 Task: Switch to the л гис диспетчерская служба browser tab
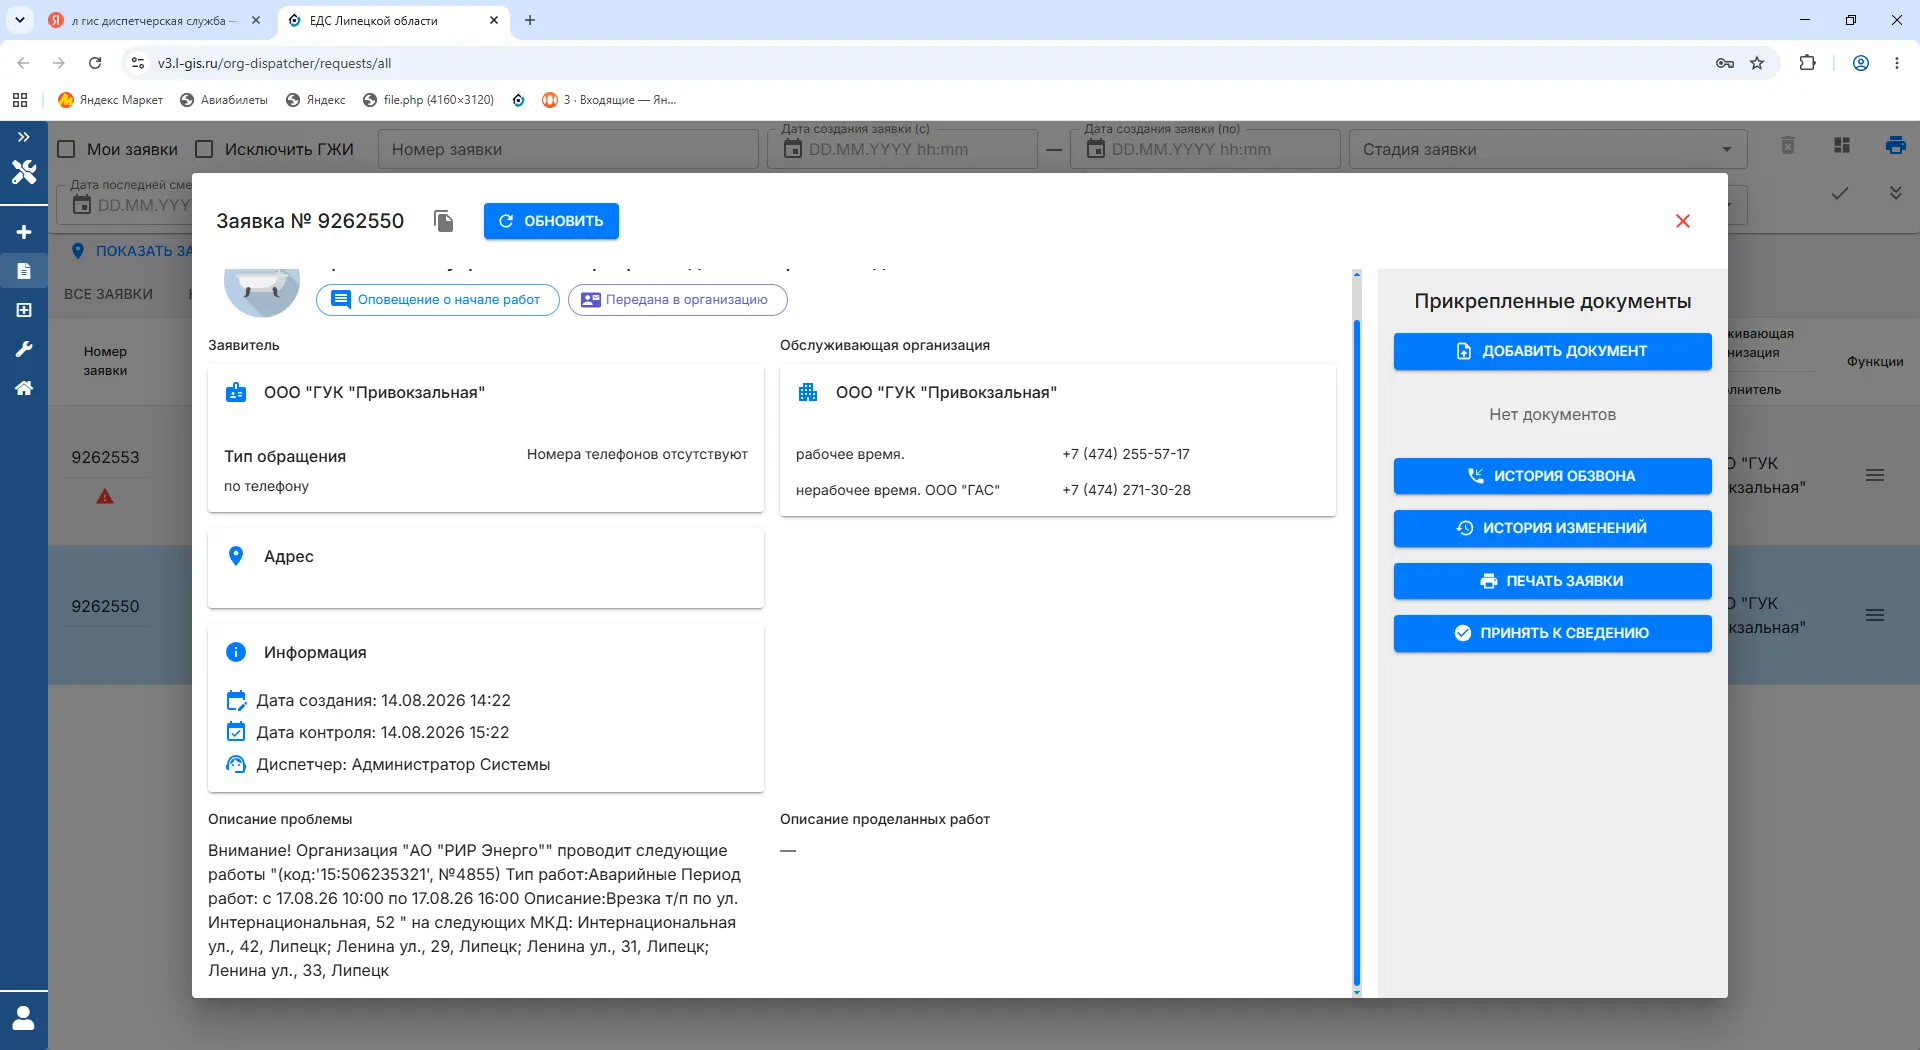coord(153,20)
